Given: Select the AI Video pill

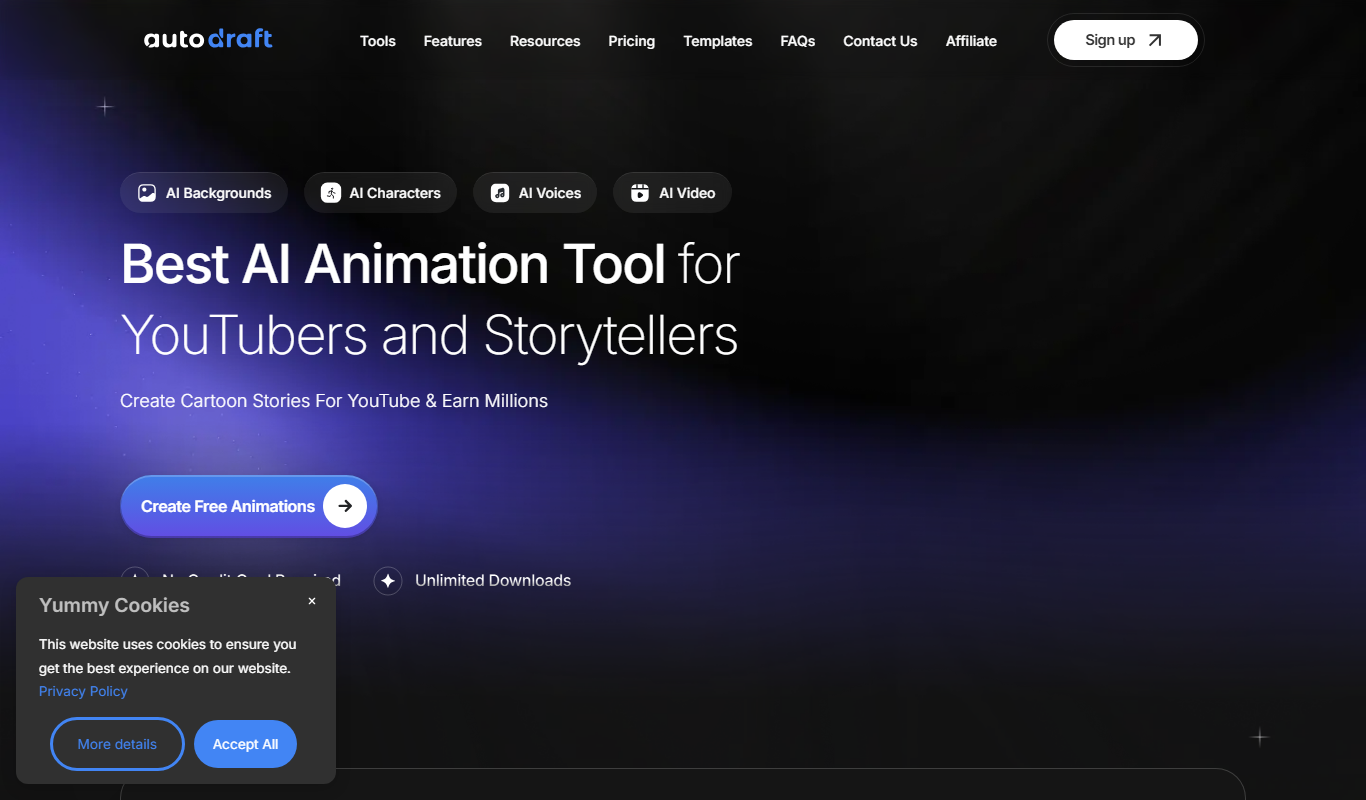Looking at the screenshot, I should pyautogui.click(x=673, y=193).
